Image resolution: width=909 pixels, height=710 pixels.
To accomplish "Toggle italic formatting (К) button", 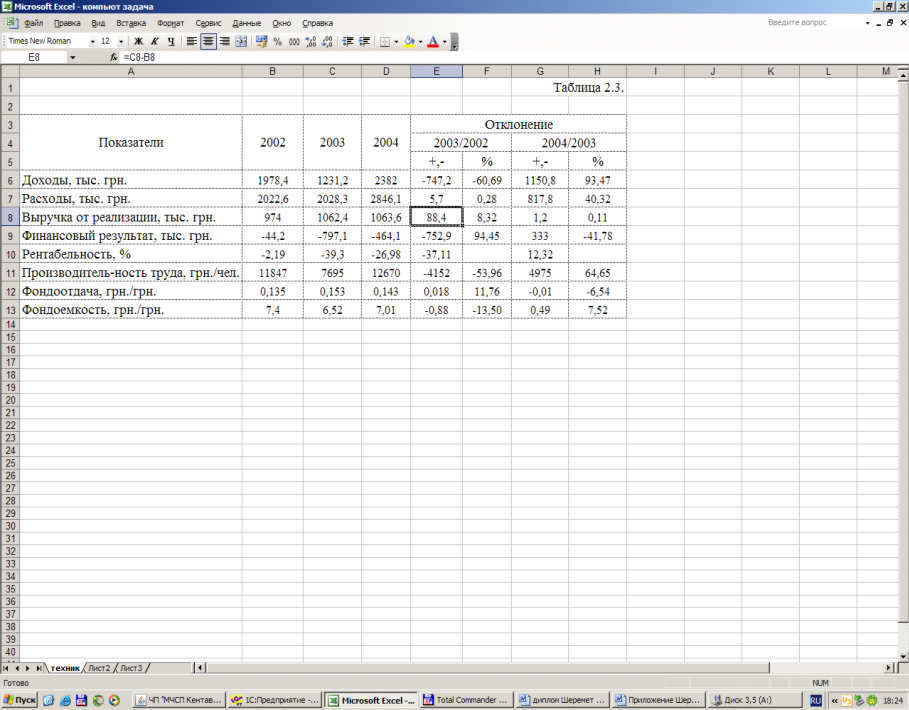I will click(x=155, y=41).
